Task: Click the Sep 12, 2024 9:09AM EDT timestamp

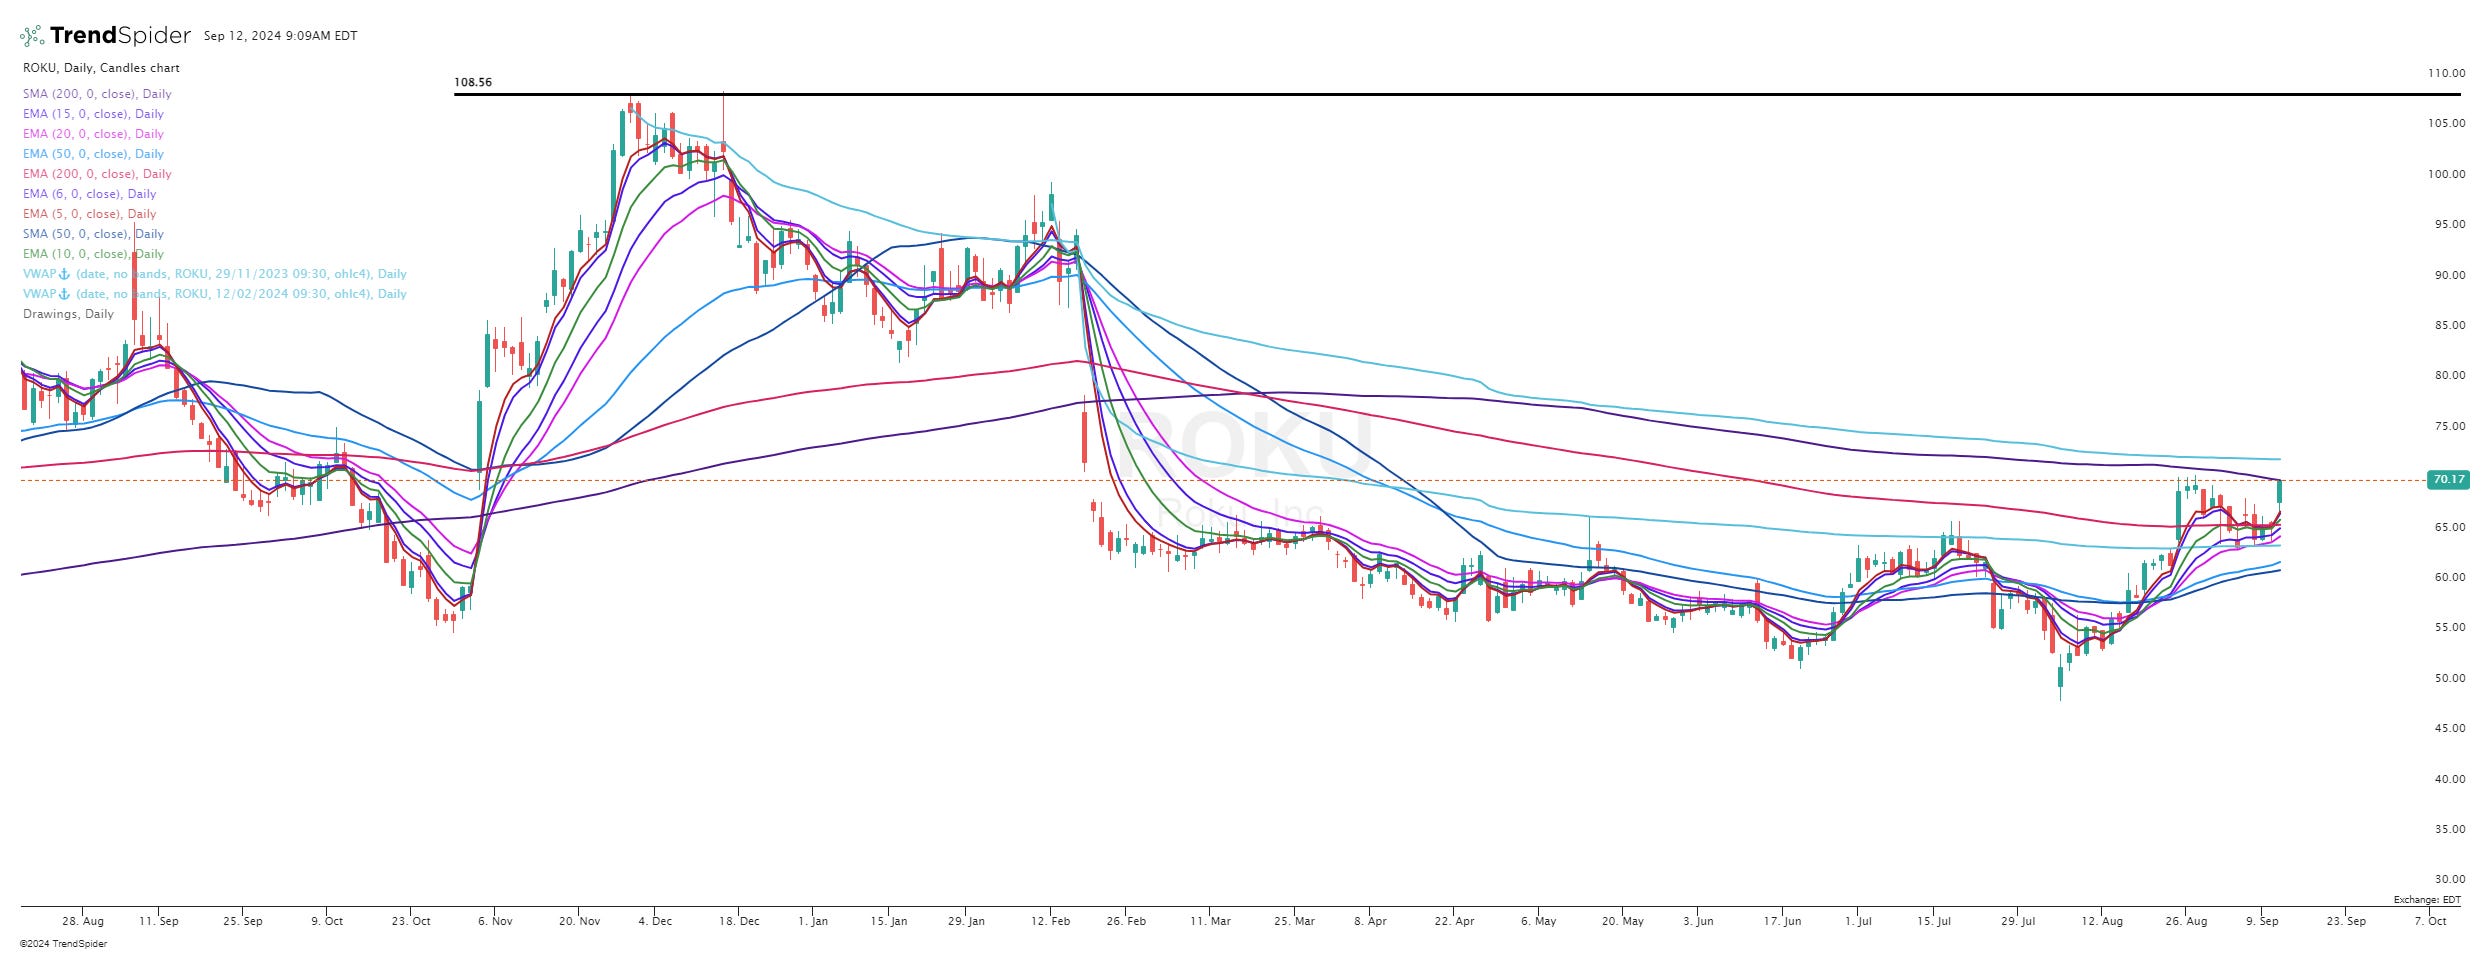Action: (x=280, y=36)
